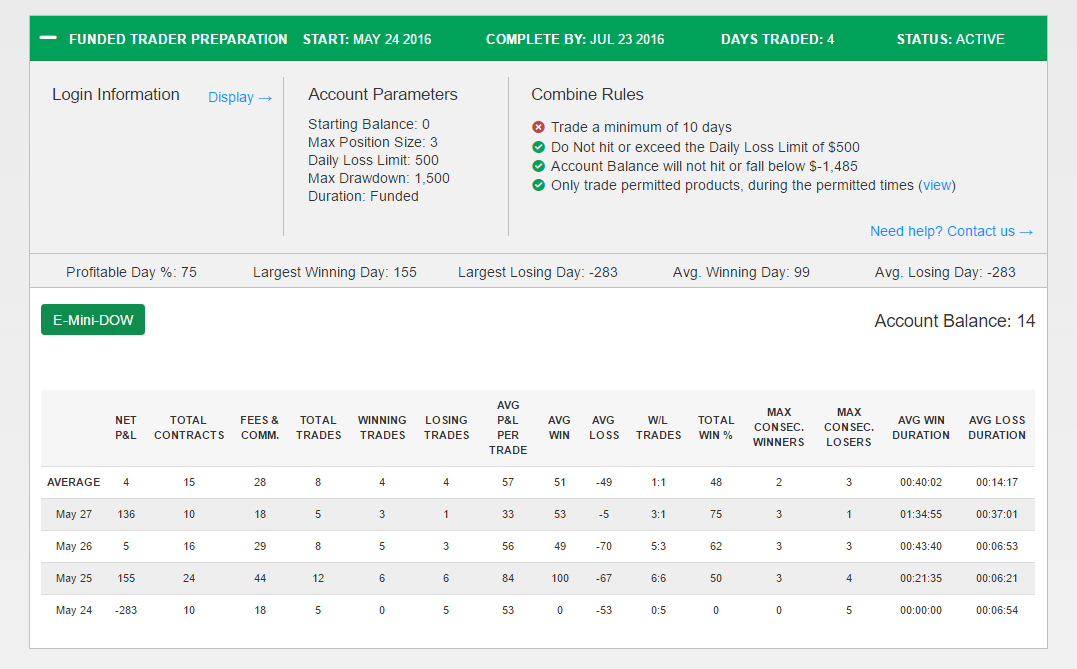The height and width of the screenshot is (669, 1077).
Task: Click the Avg. Winning Day: 99 stat
Action: click(x=741, y=272)
